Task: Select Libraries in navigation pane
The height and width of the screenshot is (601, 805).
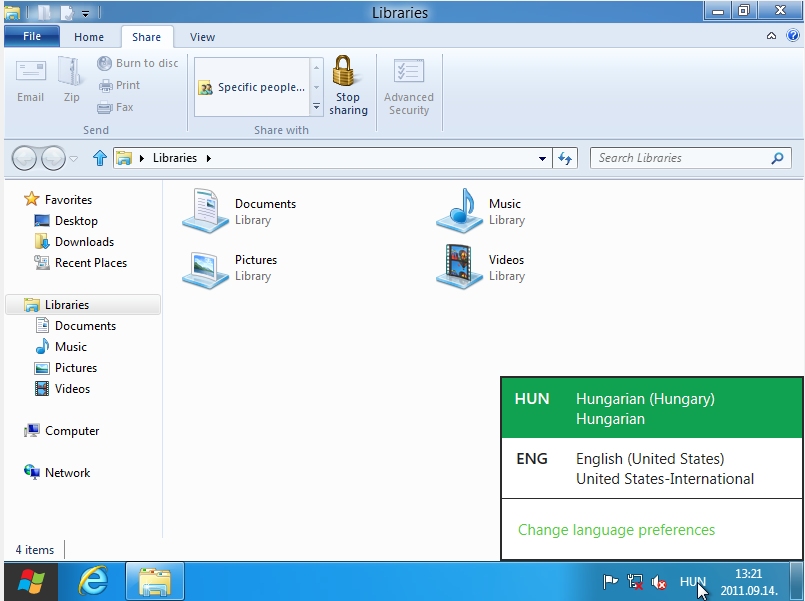Action: tap(83, 304)
